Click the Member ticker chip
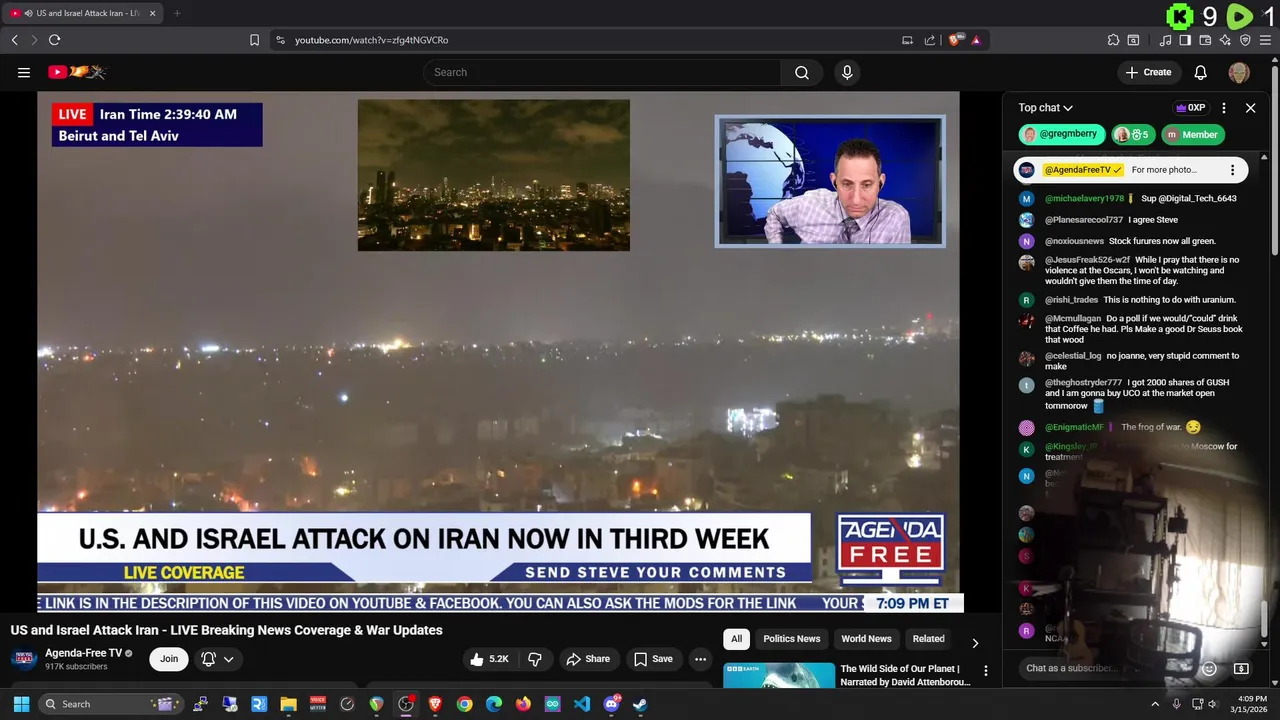1280x720 pixels. [1193, 135]
